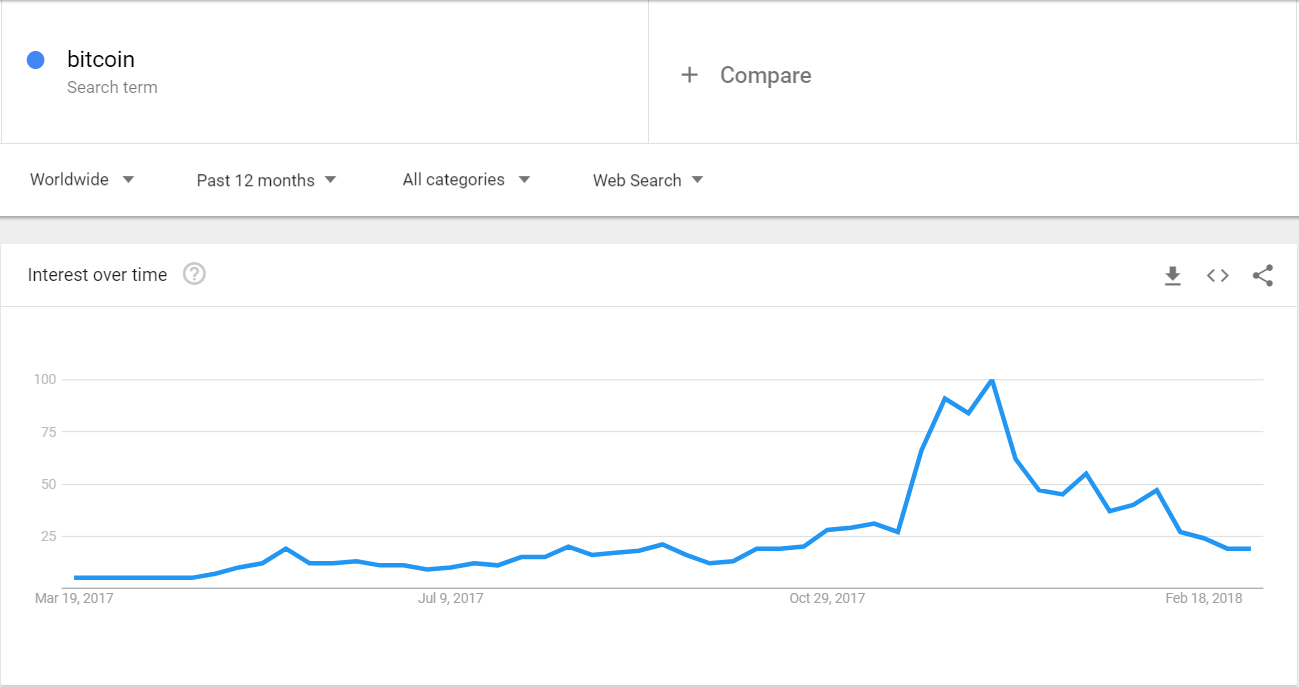Expand the Past 12 months time range
Image resolution: width=1299 pixels, height=687 pixels.
click(266, 180)
